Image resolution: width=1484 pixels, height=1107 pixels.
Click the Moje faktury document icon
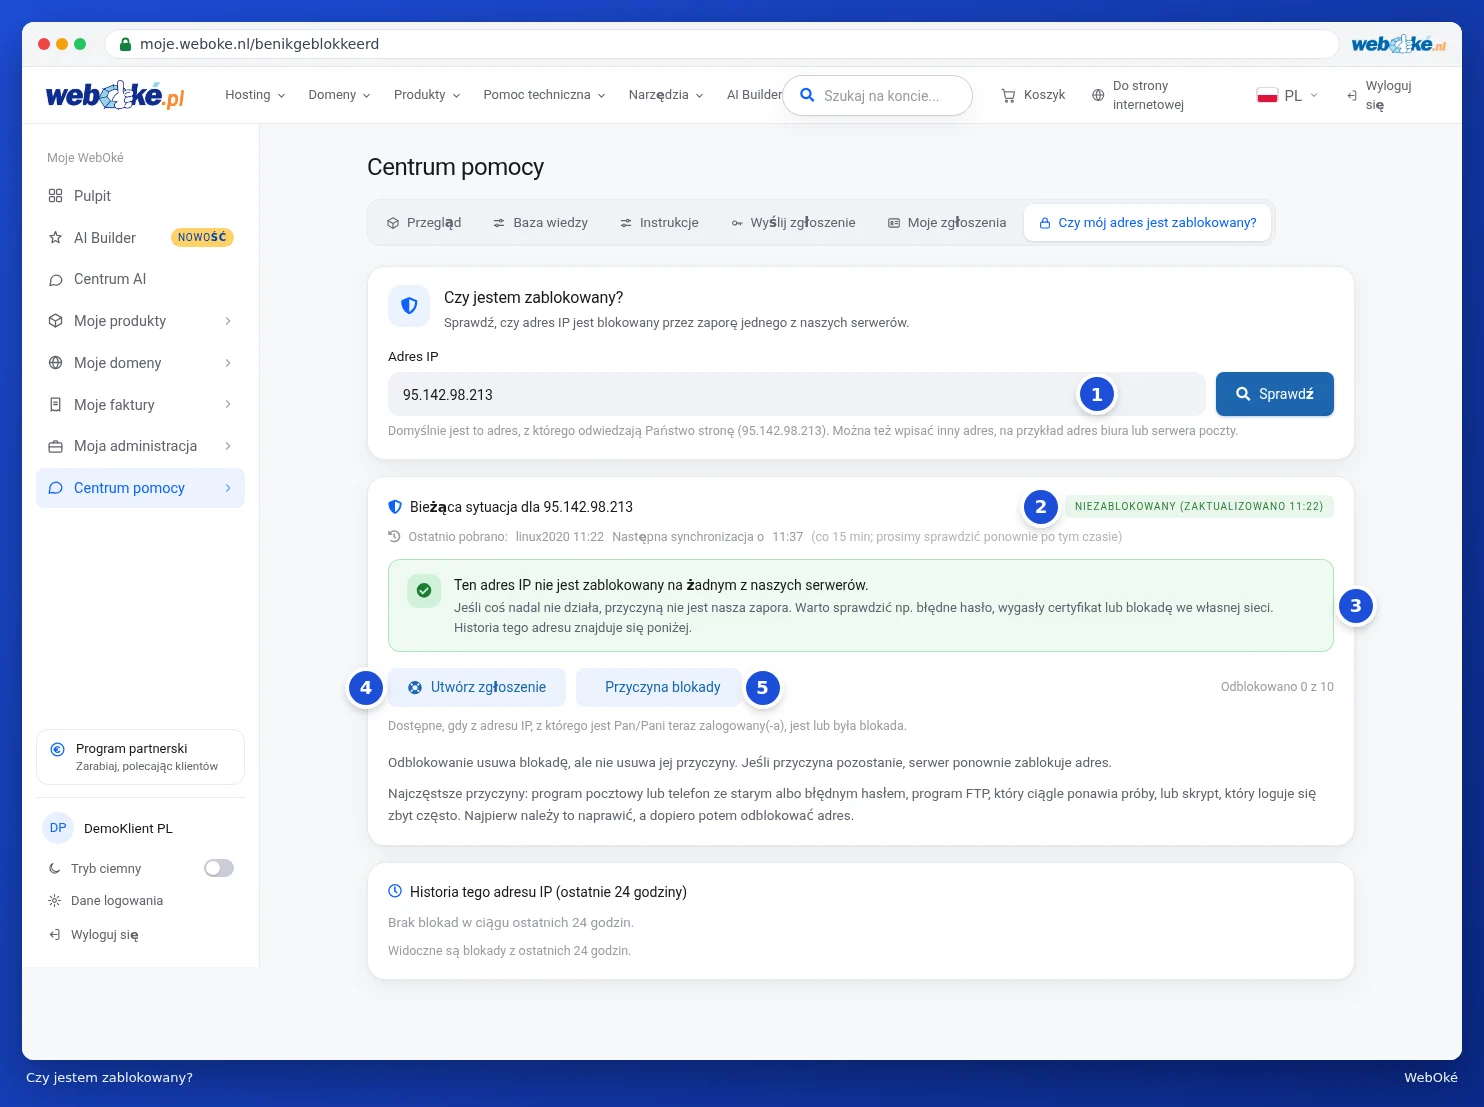[55, 405]
